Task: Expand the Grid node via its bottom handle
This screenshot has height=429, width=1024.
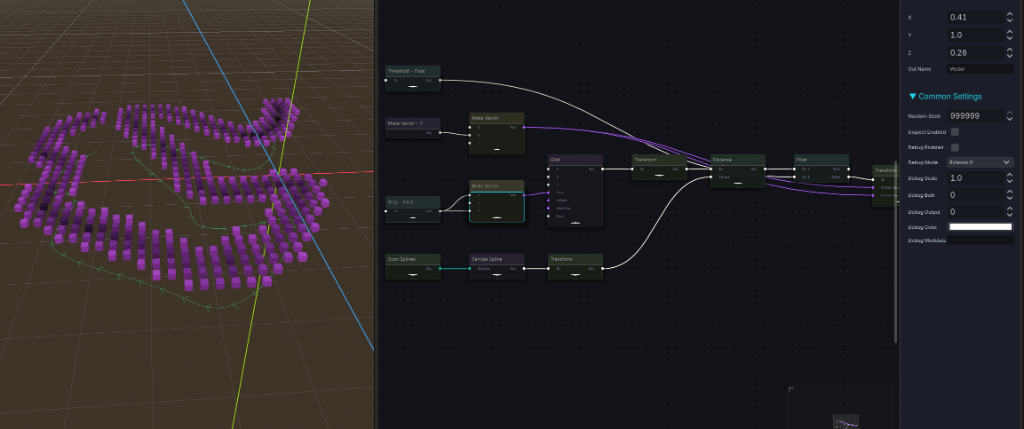Action: click(575, 223)
